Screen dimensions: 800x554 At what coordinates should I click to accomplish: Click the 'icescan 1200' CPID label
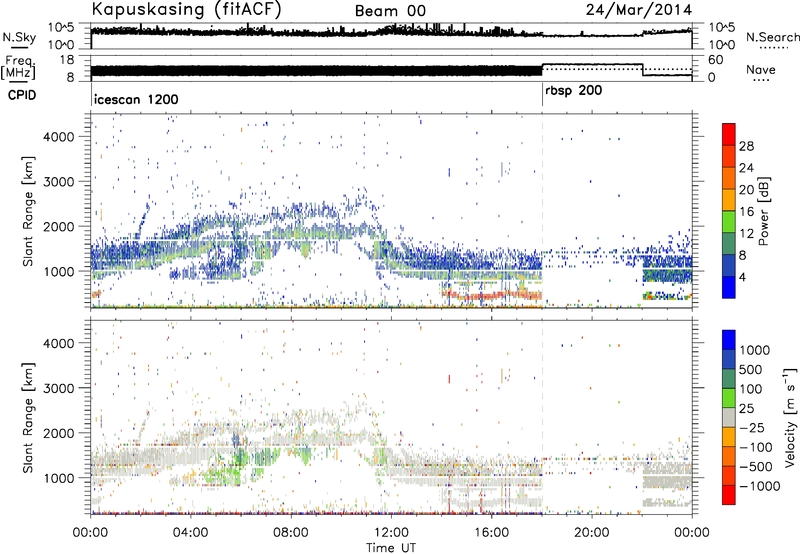[136, 99]
